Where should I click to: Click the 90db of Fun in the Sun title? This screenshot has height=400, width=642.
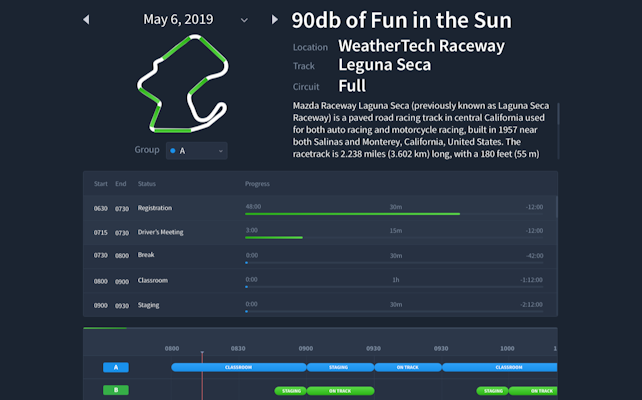pyautogui.click(x=401, y=20)
